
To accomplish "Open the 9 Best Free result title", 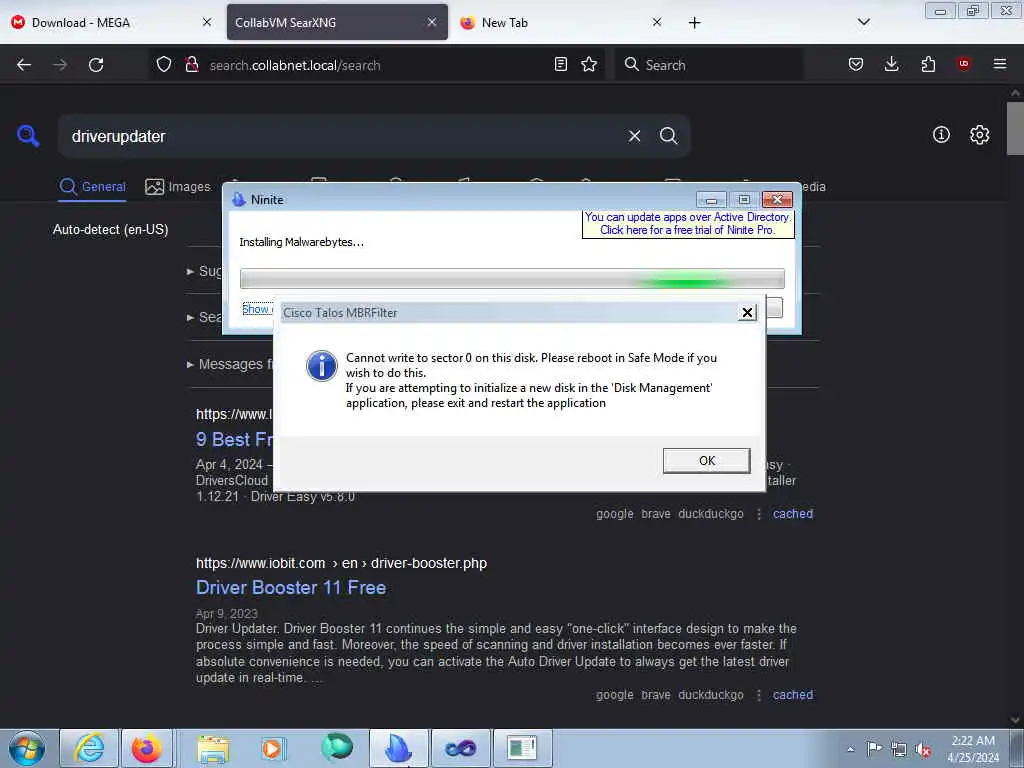I will point(234,440).
